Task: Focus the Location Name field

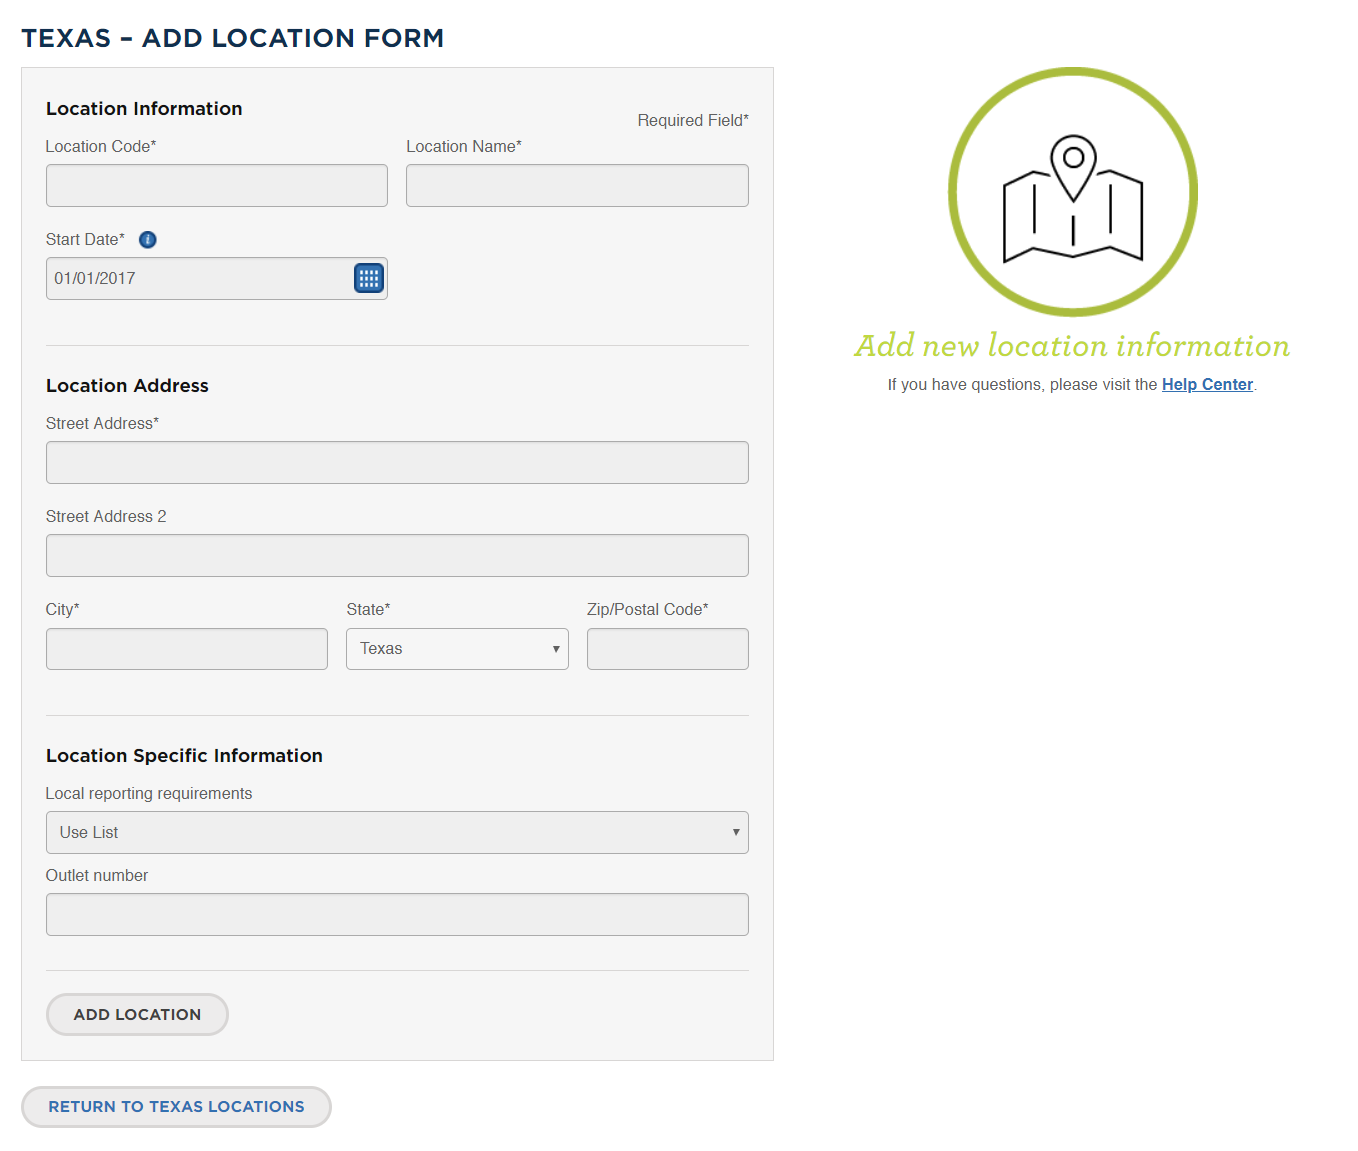Action: click(x=577, y=186)
